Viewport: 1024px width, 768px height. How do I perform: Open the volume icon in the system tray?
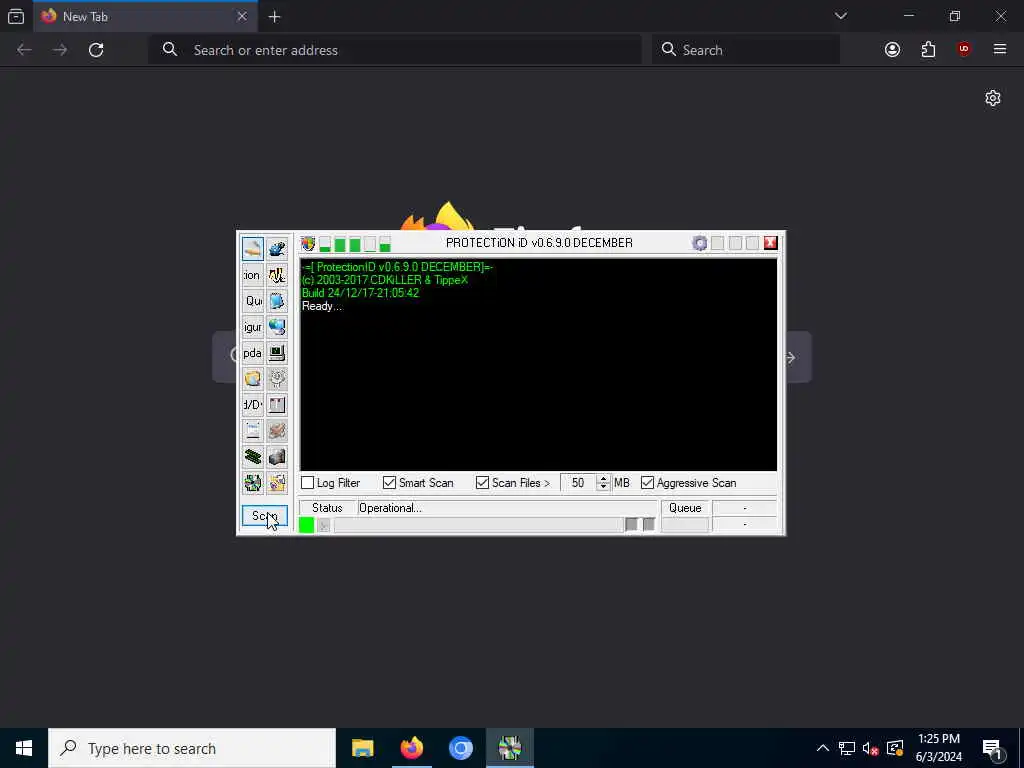click(x=870, y=748)
